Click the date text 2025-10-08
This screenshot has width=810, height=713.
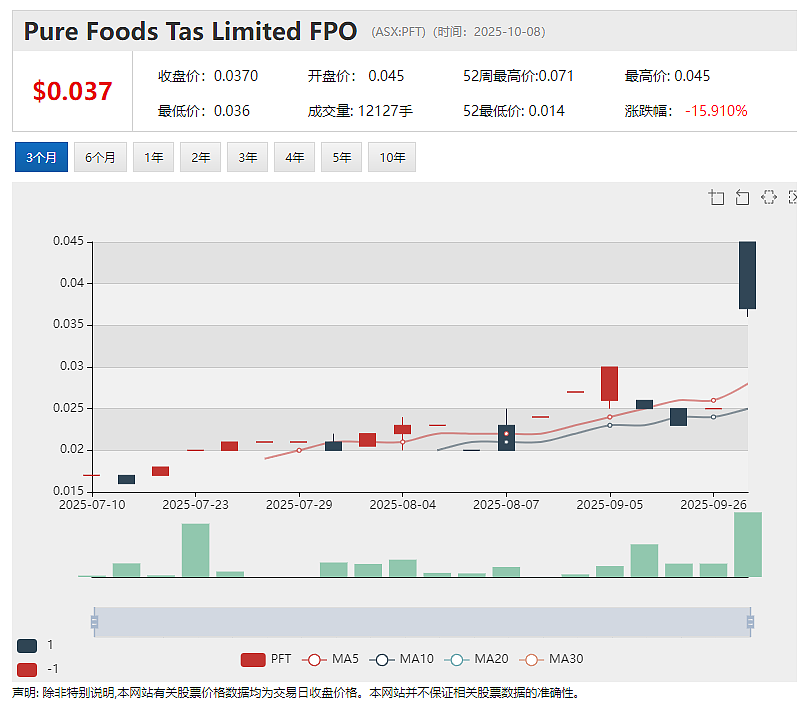point(507,32)
